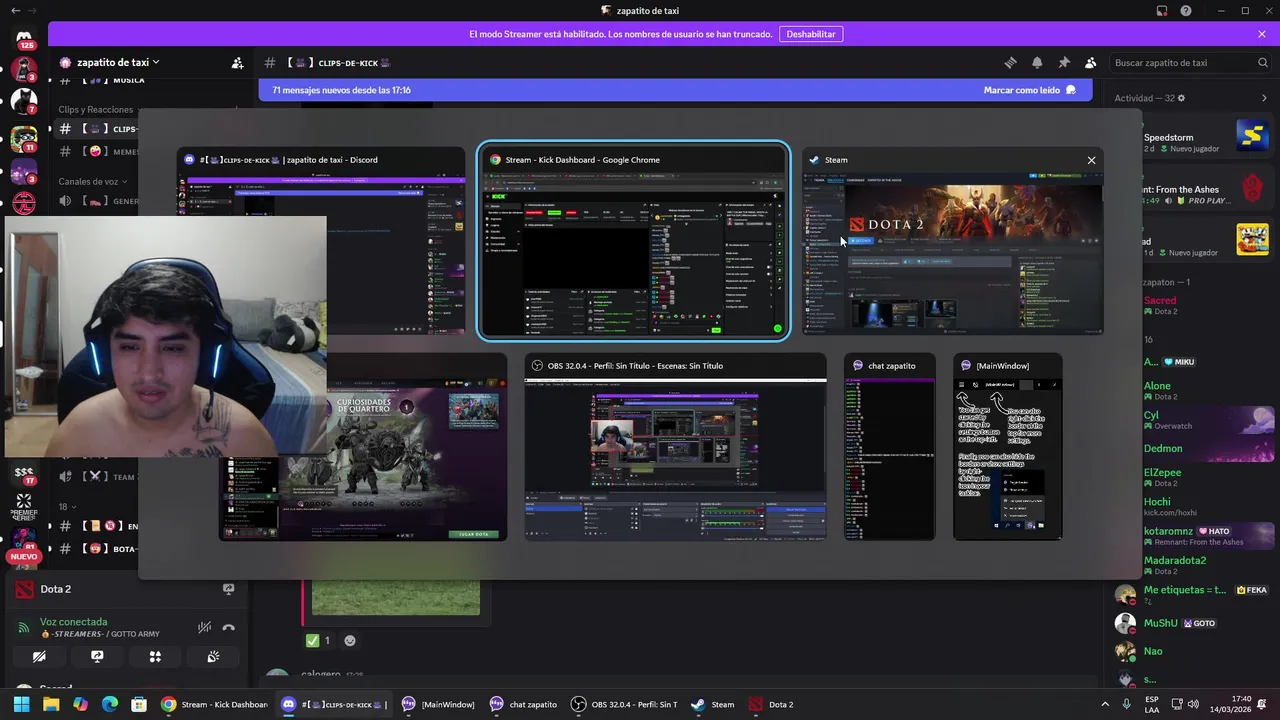This screenshot has height=720, width=1280.
Task: Click Marcar como leído button
Action: (x=1029, y=90)
